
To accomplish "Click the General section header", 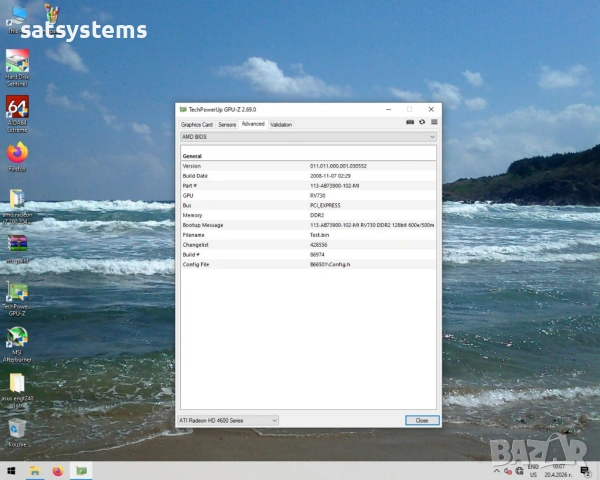I will [x=192, y=156].
